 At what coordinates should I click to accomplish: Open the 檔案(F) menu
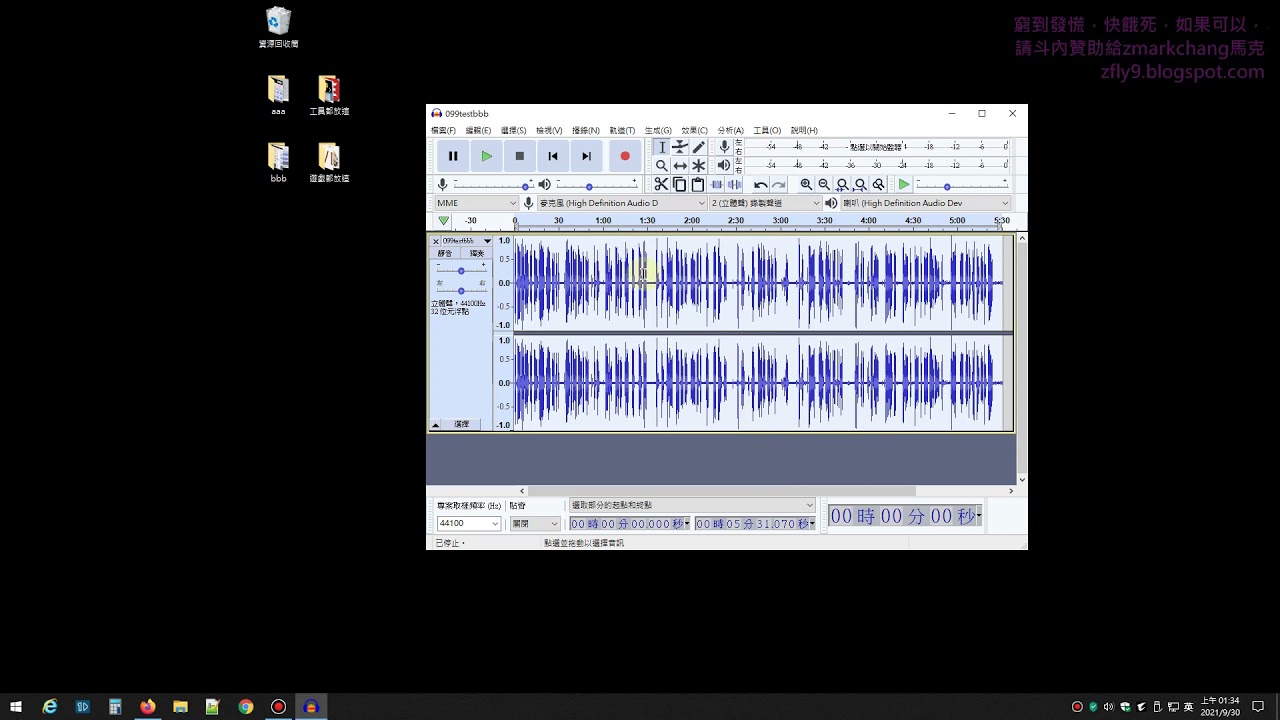pyautogui.click(x=443, y=130)
